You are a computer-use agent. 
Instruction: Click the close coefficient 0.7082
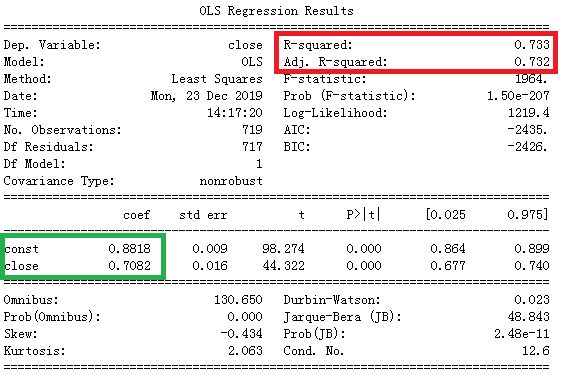[130, 266]
